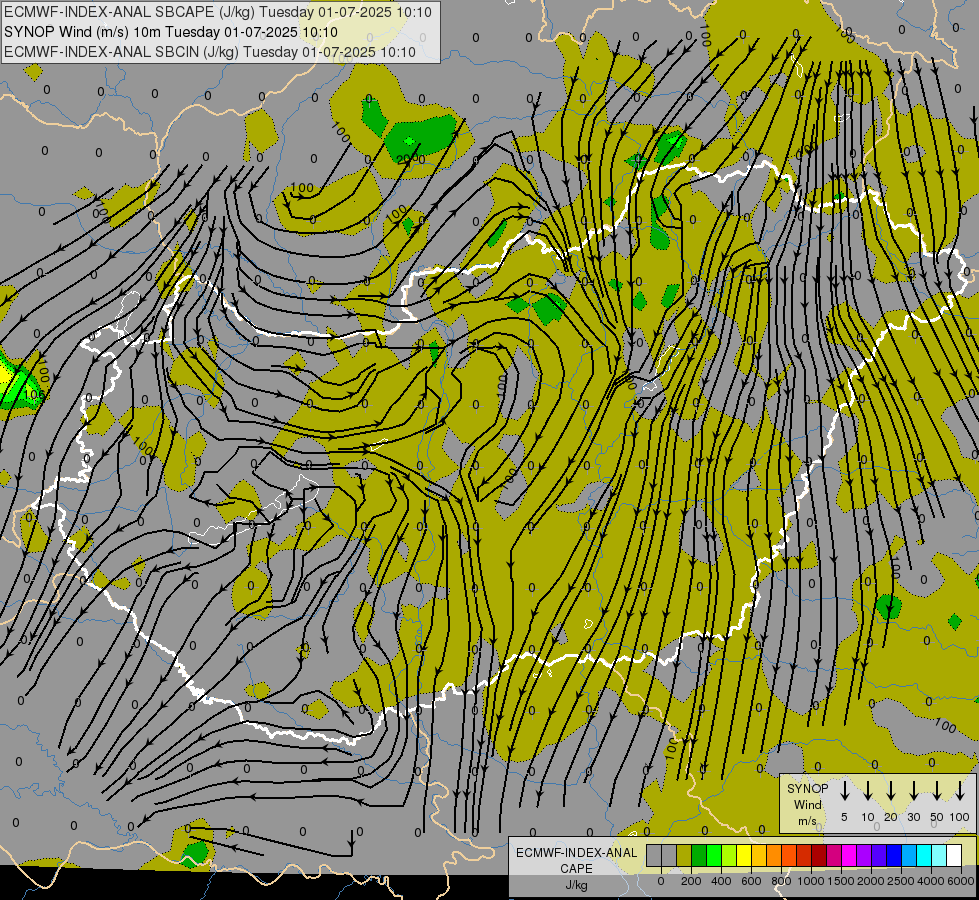Click the 20 m/s wind arrow in legend
This screenshot has width=979, height=900.
[x=890, y=789]
